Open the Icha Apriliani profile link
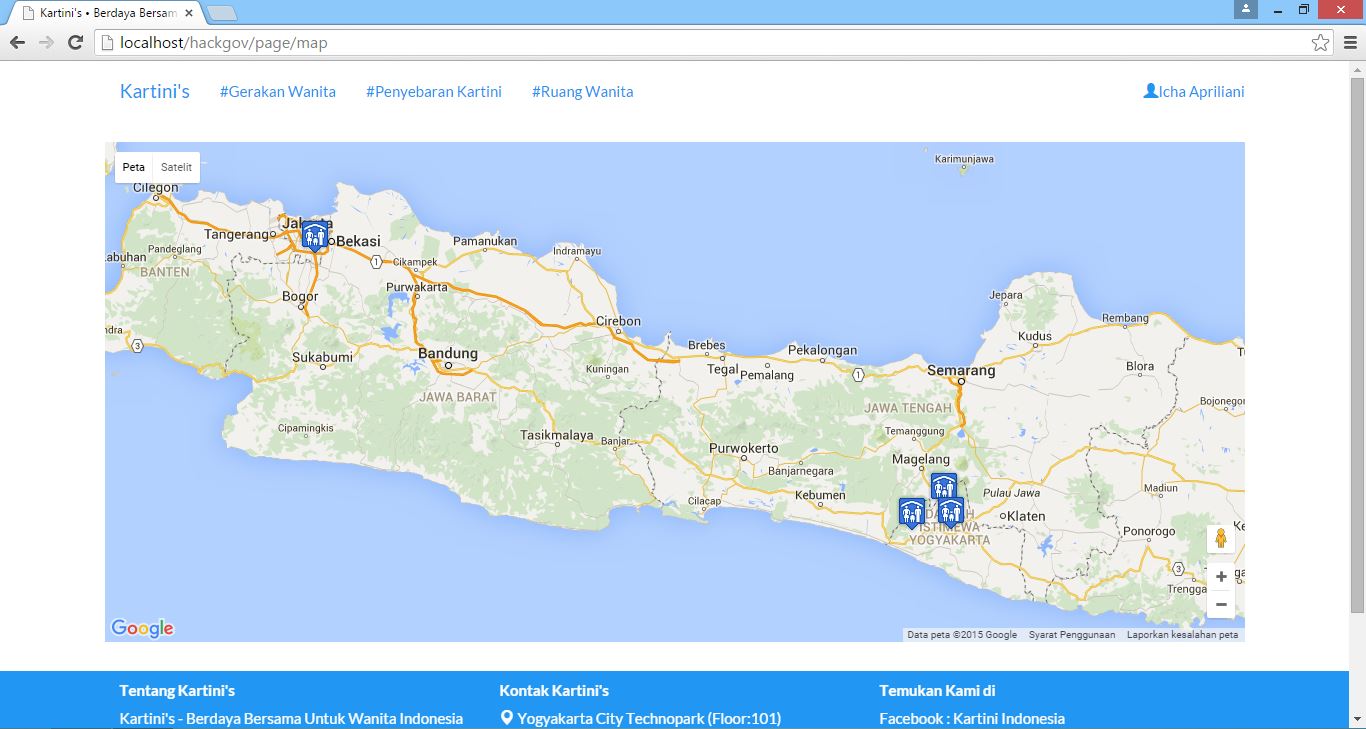1366x729 pixels. click(x=1194, y=91)
